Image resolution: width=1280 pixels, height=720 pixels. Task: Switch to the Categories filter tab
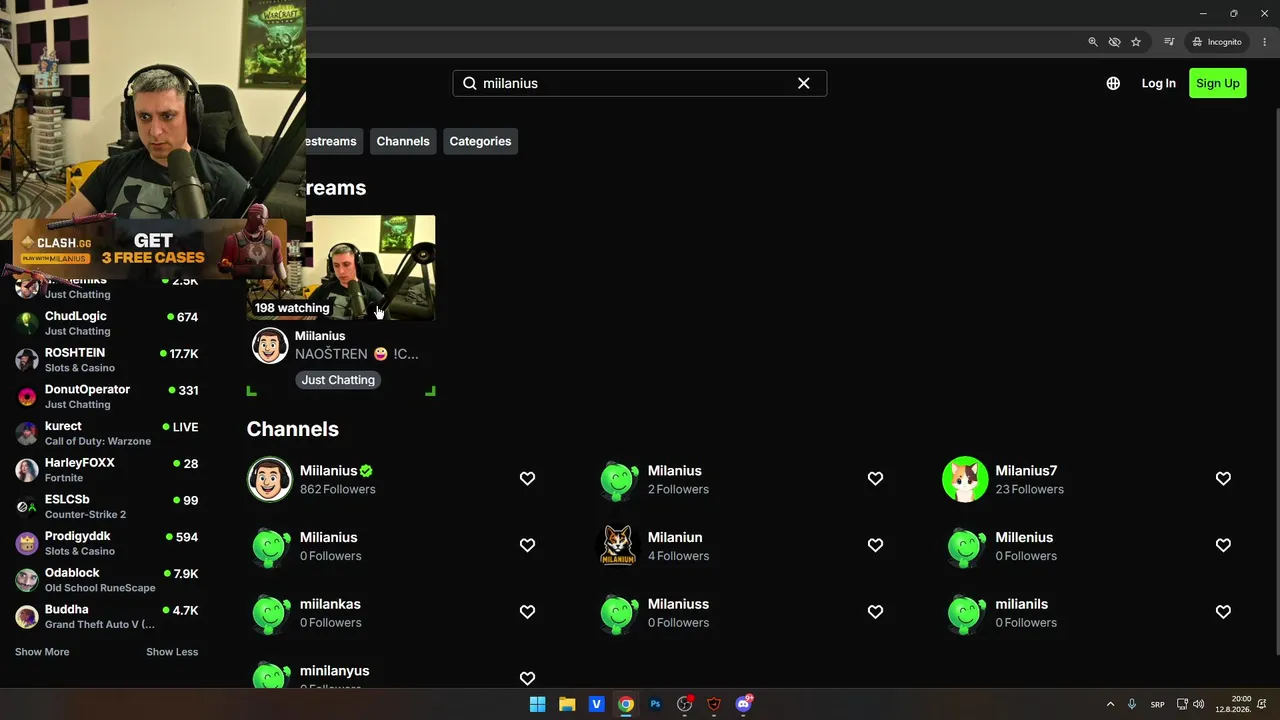pos(480,141)
